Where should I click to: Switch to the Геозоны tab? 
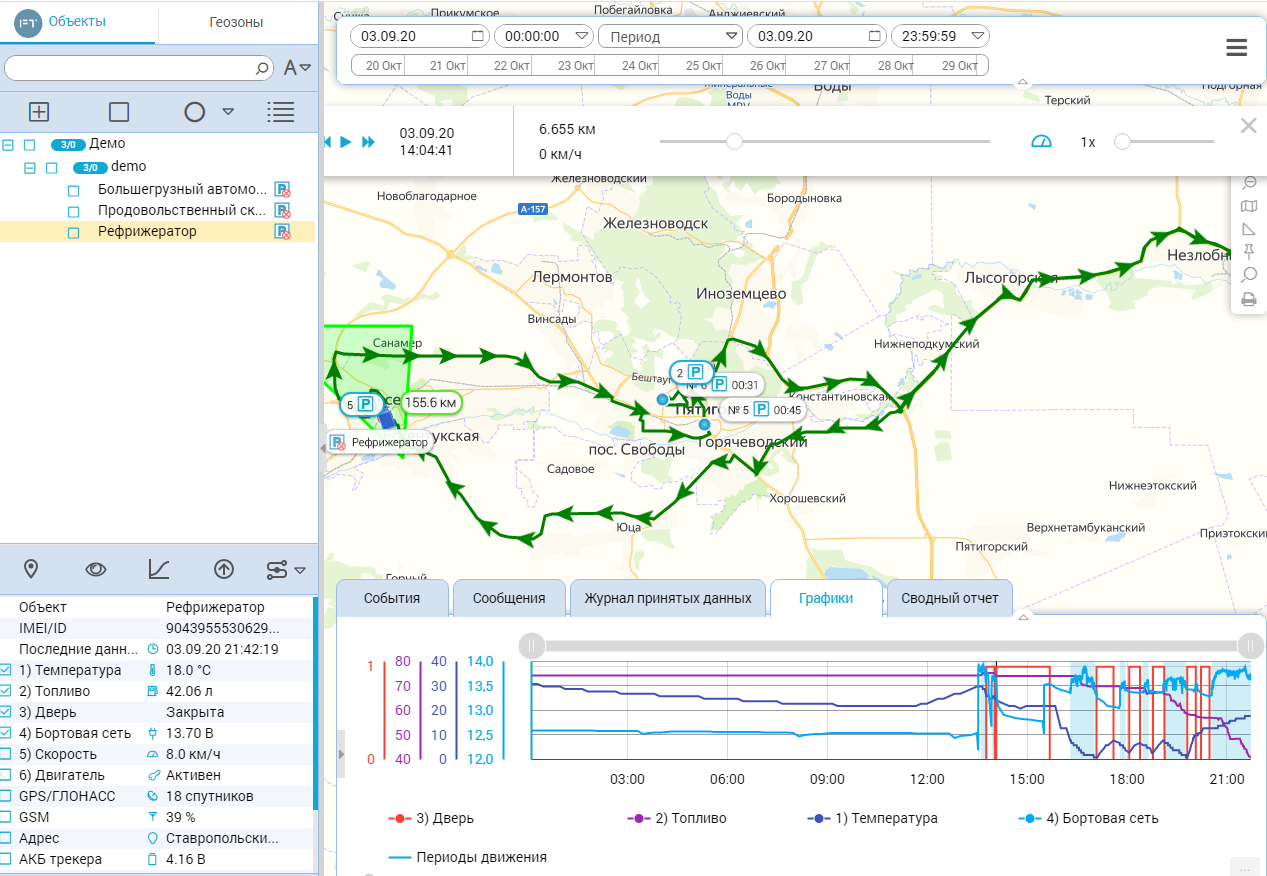pos(237,22)
